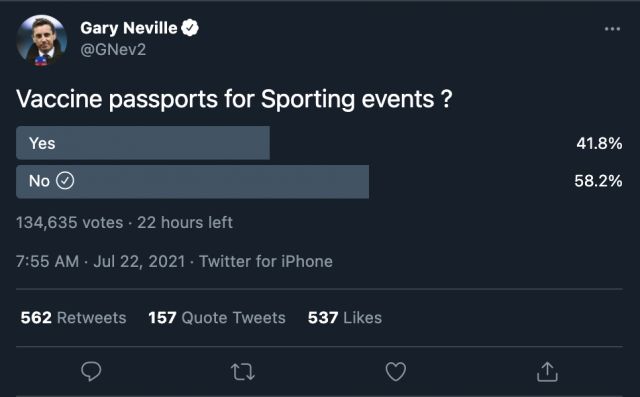Like the tweet with heart icon
640x397 pixels.
pos(396,371)
